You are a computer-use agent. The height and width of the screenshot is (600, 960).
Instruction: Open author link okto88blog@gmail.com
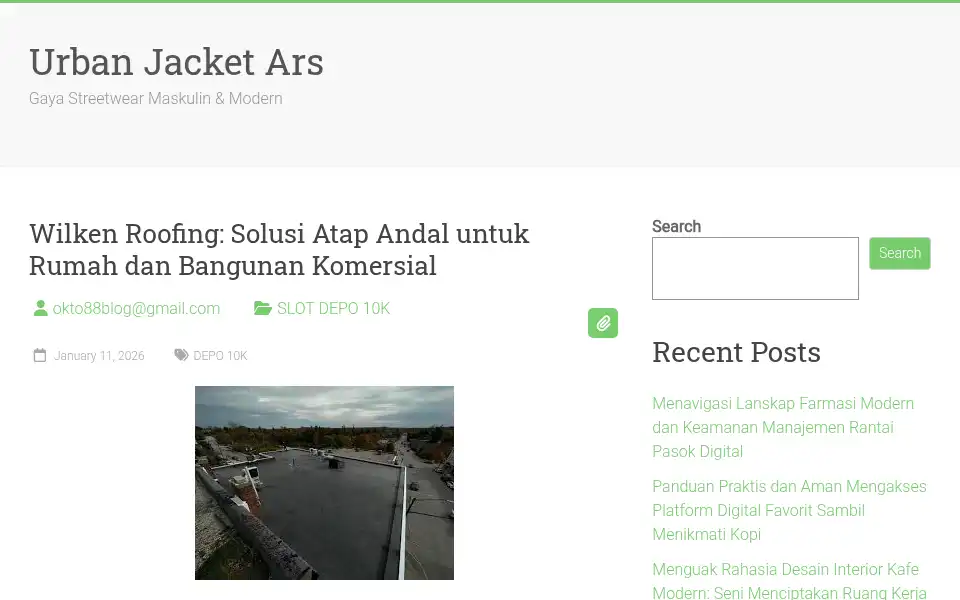pyautogui.click(x=136, y=308)
